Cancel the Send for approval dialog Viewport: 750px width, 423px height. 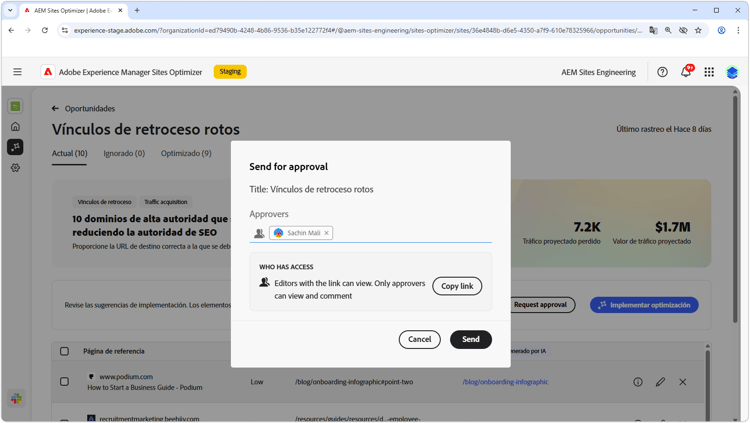pyautogui.click(x=419, y=339)
